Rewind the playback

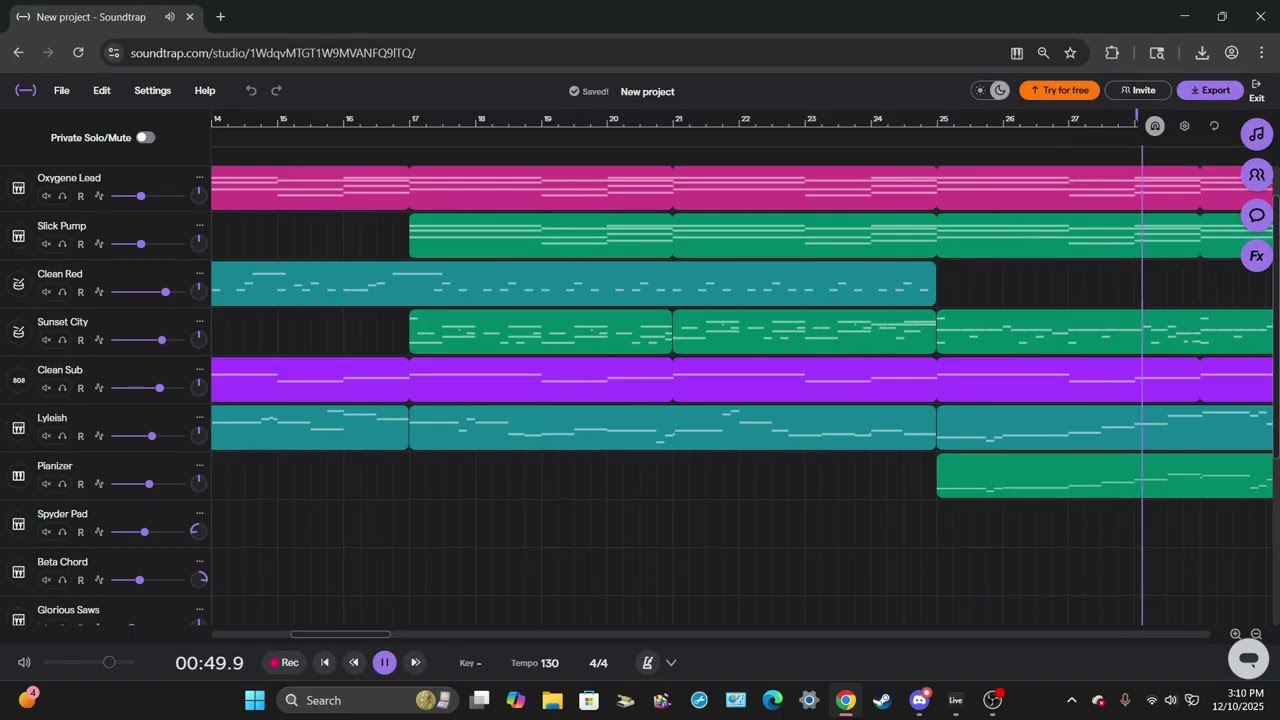[x=353, y=662]
